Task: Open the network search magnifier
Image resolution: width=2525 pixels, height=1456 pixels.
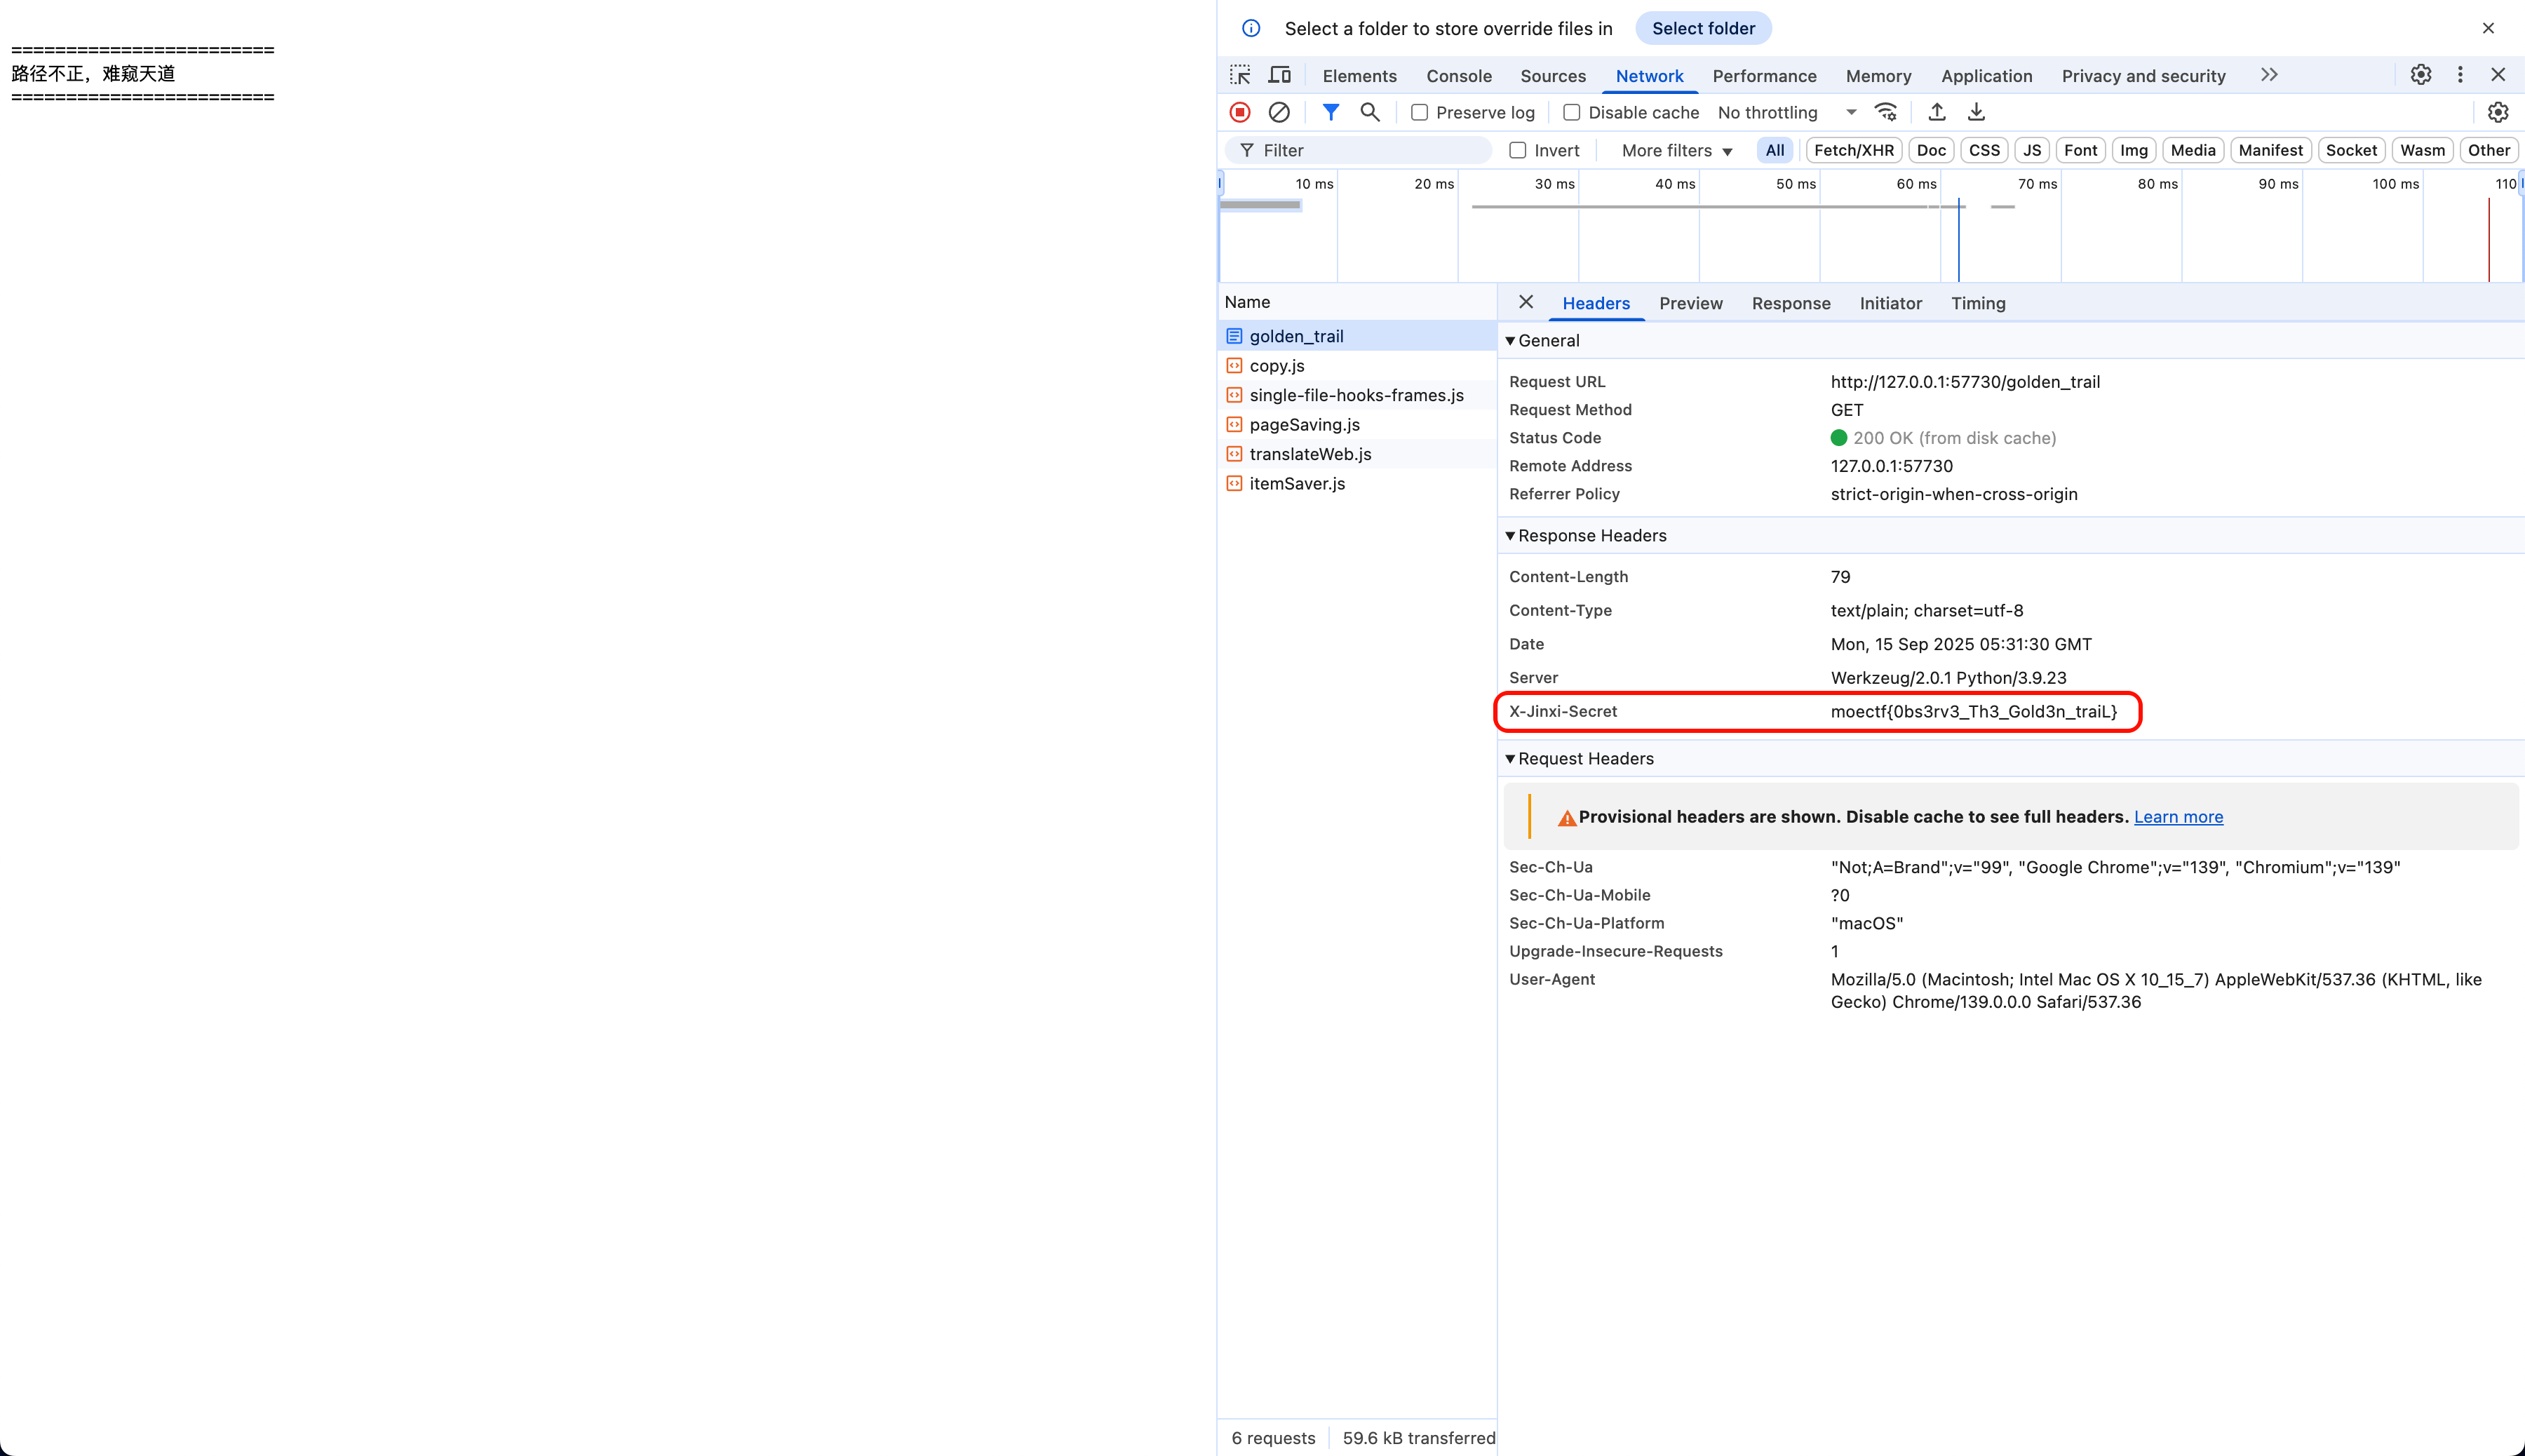Action: (x=1370, y=112)
